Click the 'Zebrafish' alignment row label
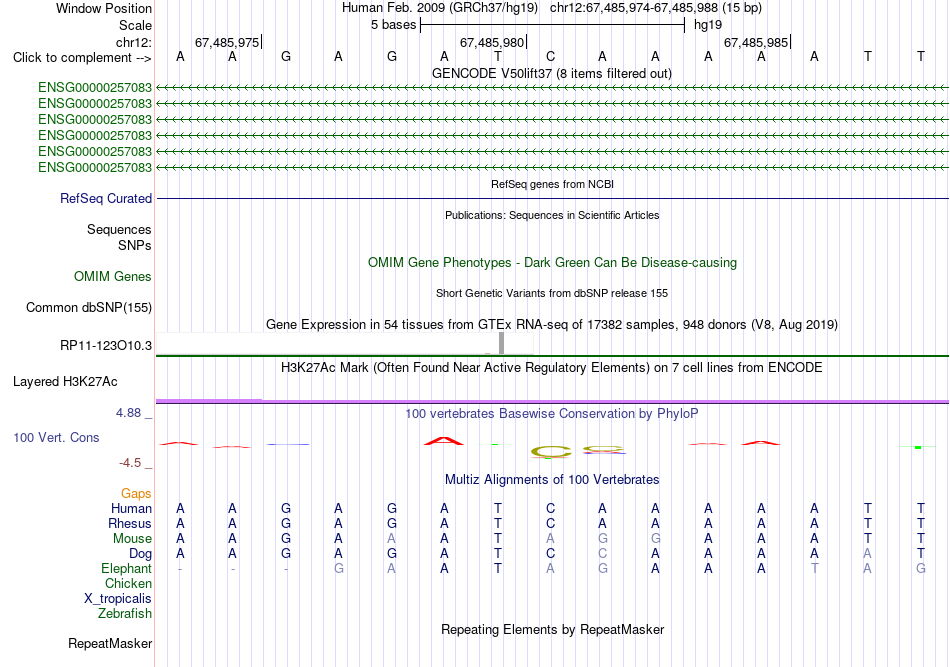Screen dimensions: 950x667 coord(125,614)
